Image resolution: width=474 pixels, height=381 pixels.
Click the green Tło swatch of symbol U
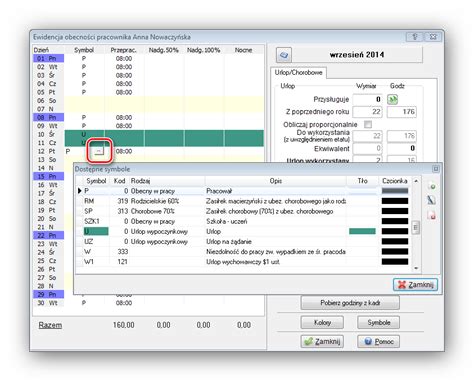[x=362, y=231]
